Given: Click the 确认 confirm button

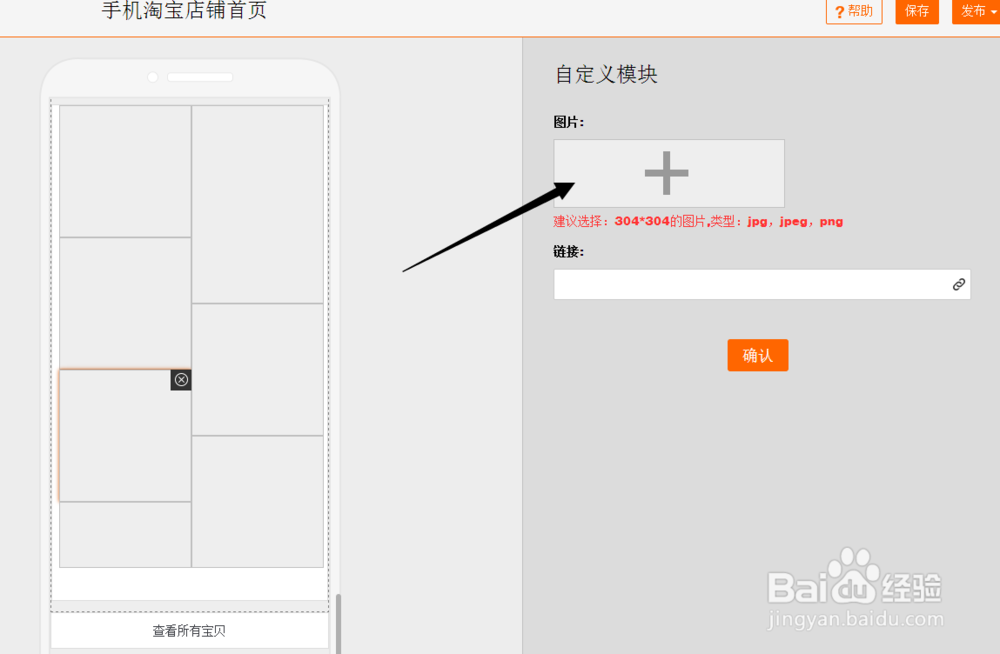Looking at the screenshot, I should point(758,355).
